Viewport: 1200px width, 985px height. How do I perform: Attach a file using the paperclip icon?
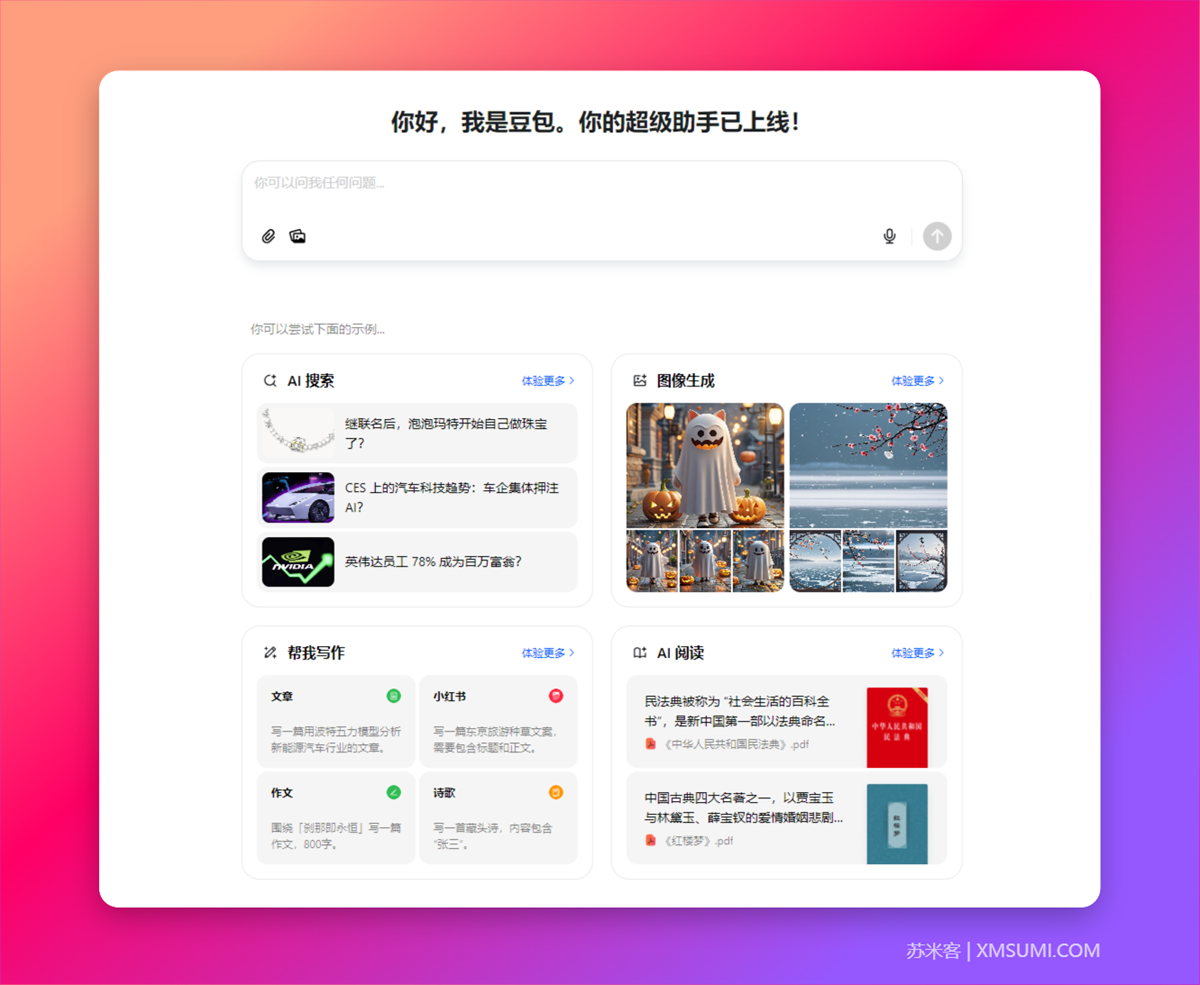(268, 236)
